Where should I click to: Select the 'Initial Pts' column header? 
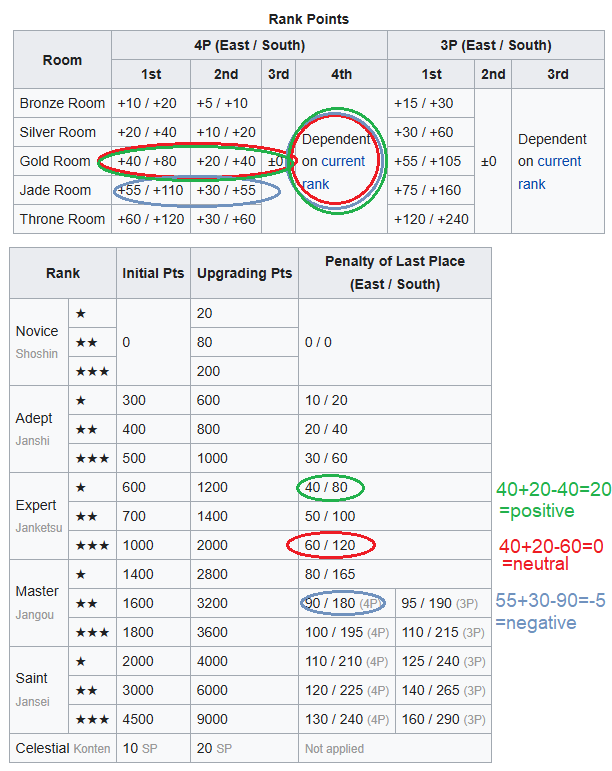click(x=153, y=273)
